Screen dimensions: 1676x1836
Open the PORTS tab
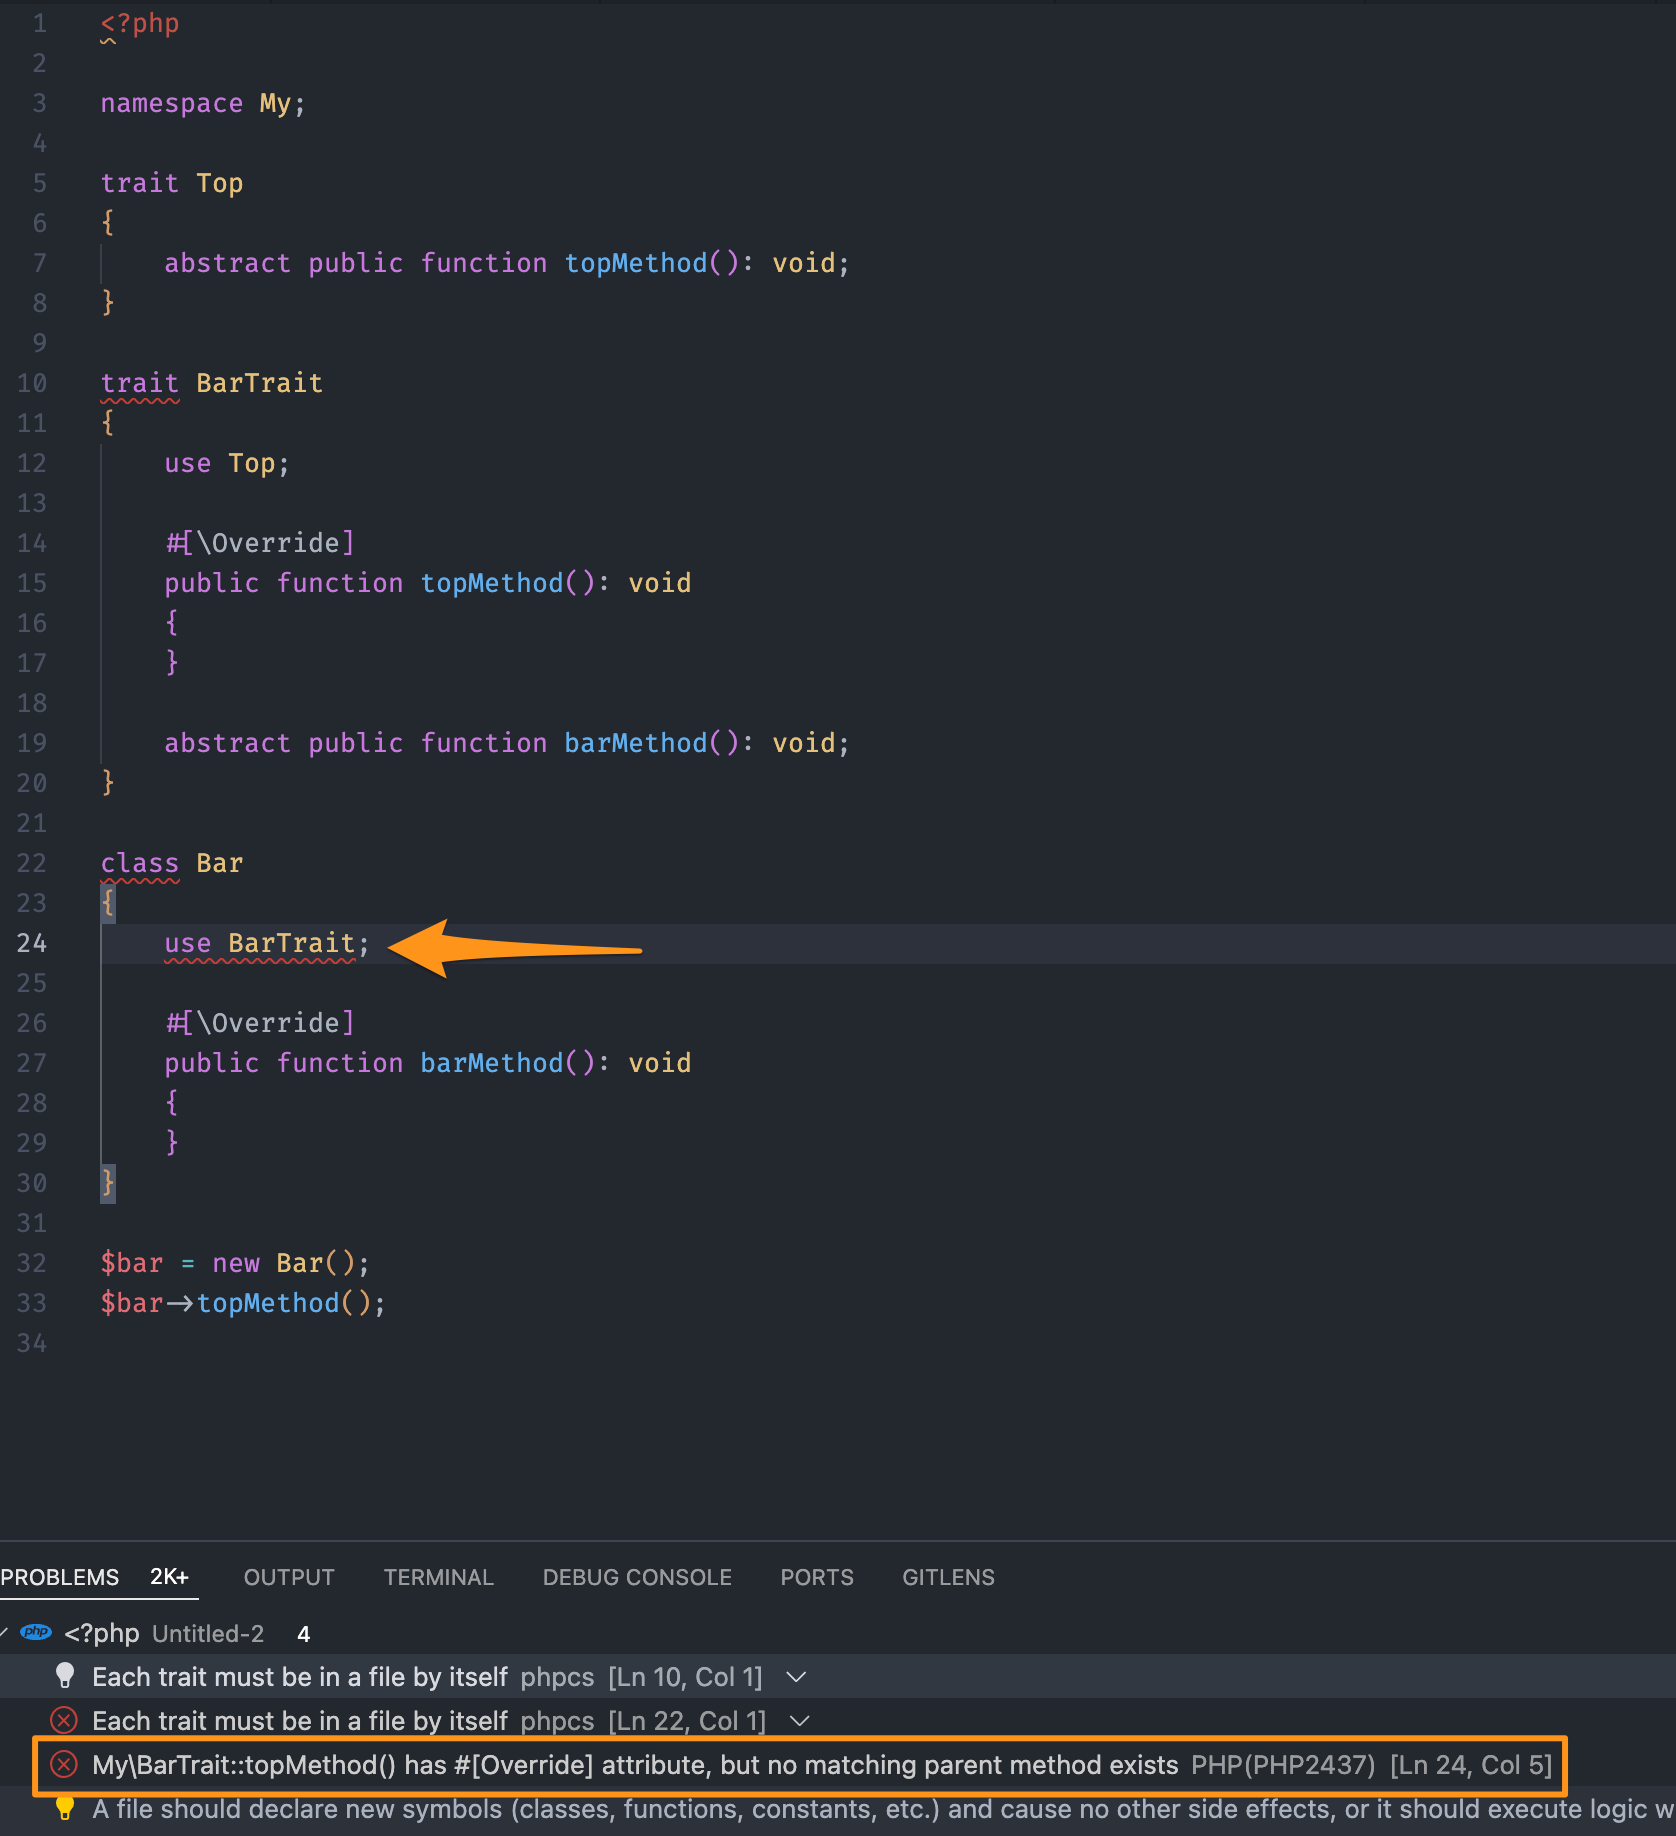pos(816,1577)
